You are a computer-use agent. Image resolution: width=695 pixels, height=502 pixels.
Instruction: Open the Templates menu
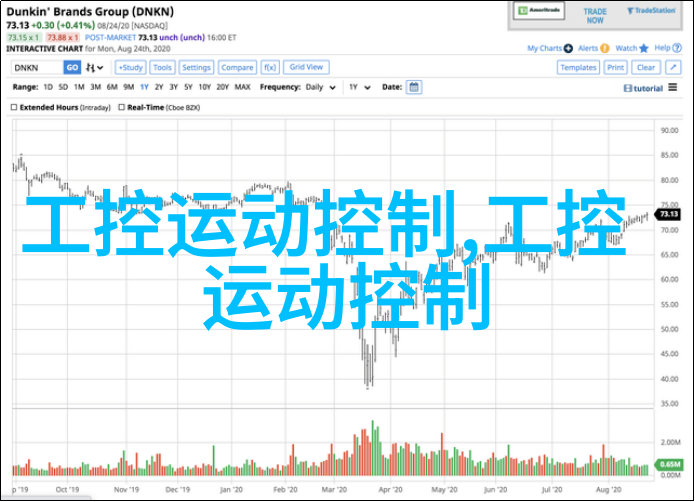click(578, 67)
